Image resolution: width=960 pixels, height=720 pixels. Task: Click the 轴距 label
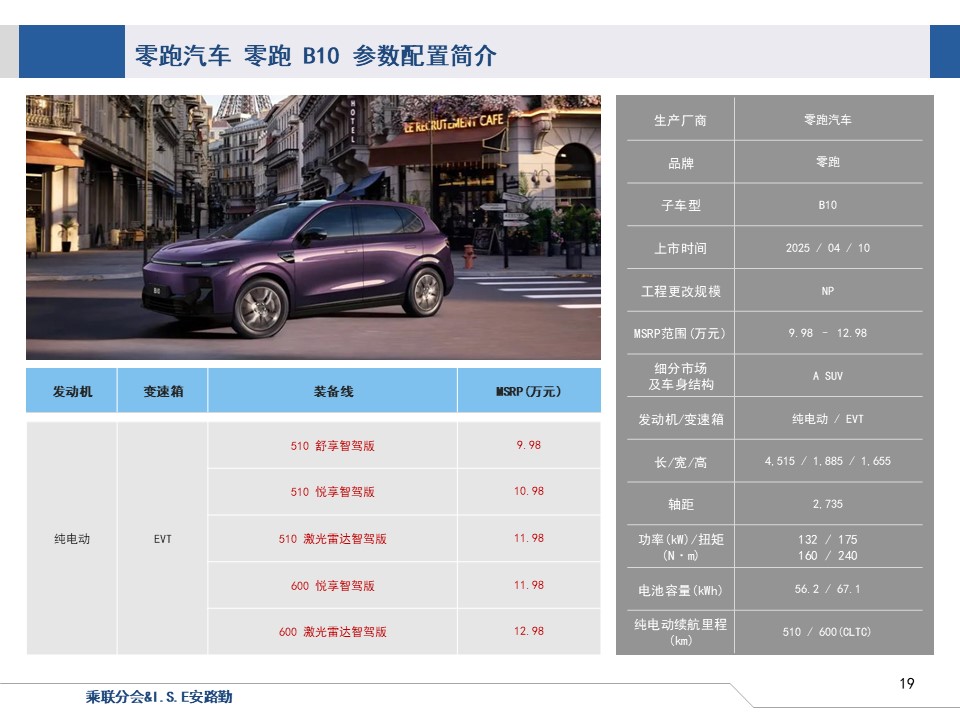tap(680, 504)
